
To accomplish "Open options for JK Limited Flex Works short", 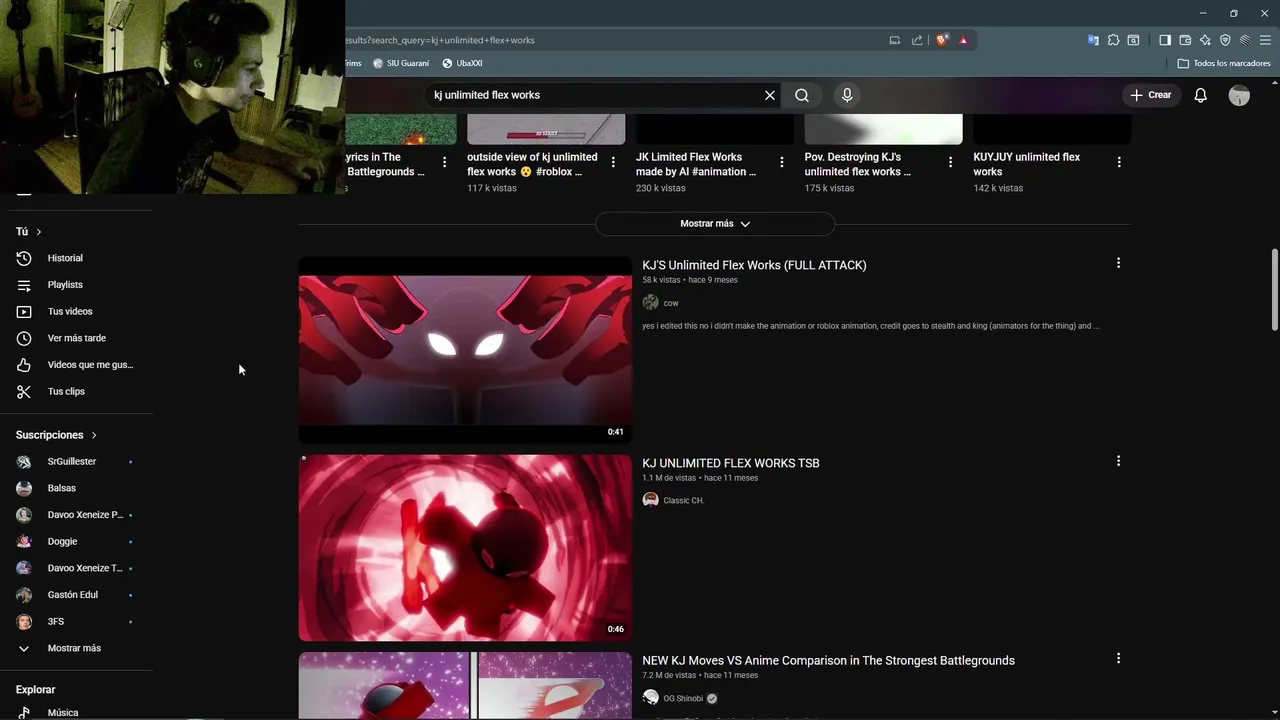I will tap(782, 162).
